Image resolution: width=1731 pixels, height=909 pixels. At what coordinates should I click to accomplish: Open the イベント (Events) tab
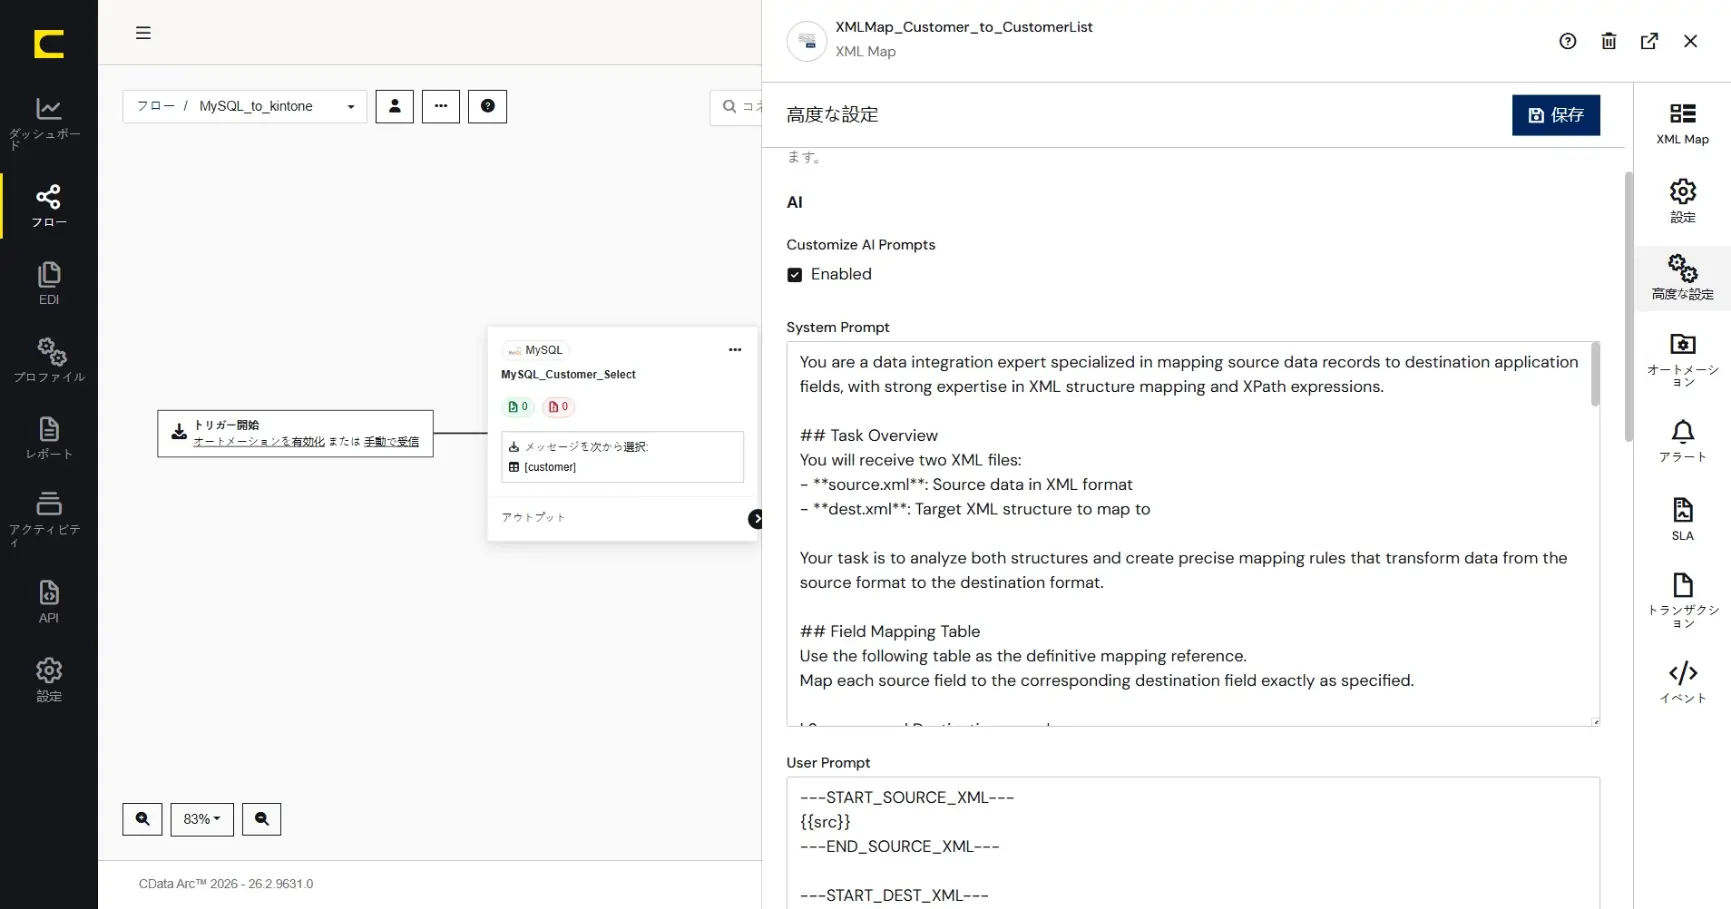1683,683
